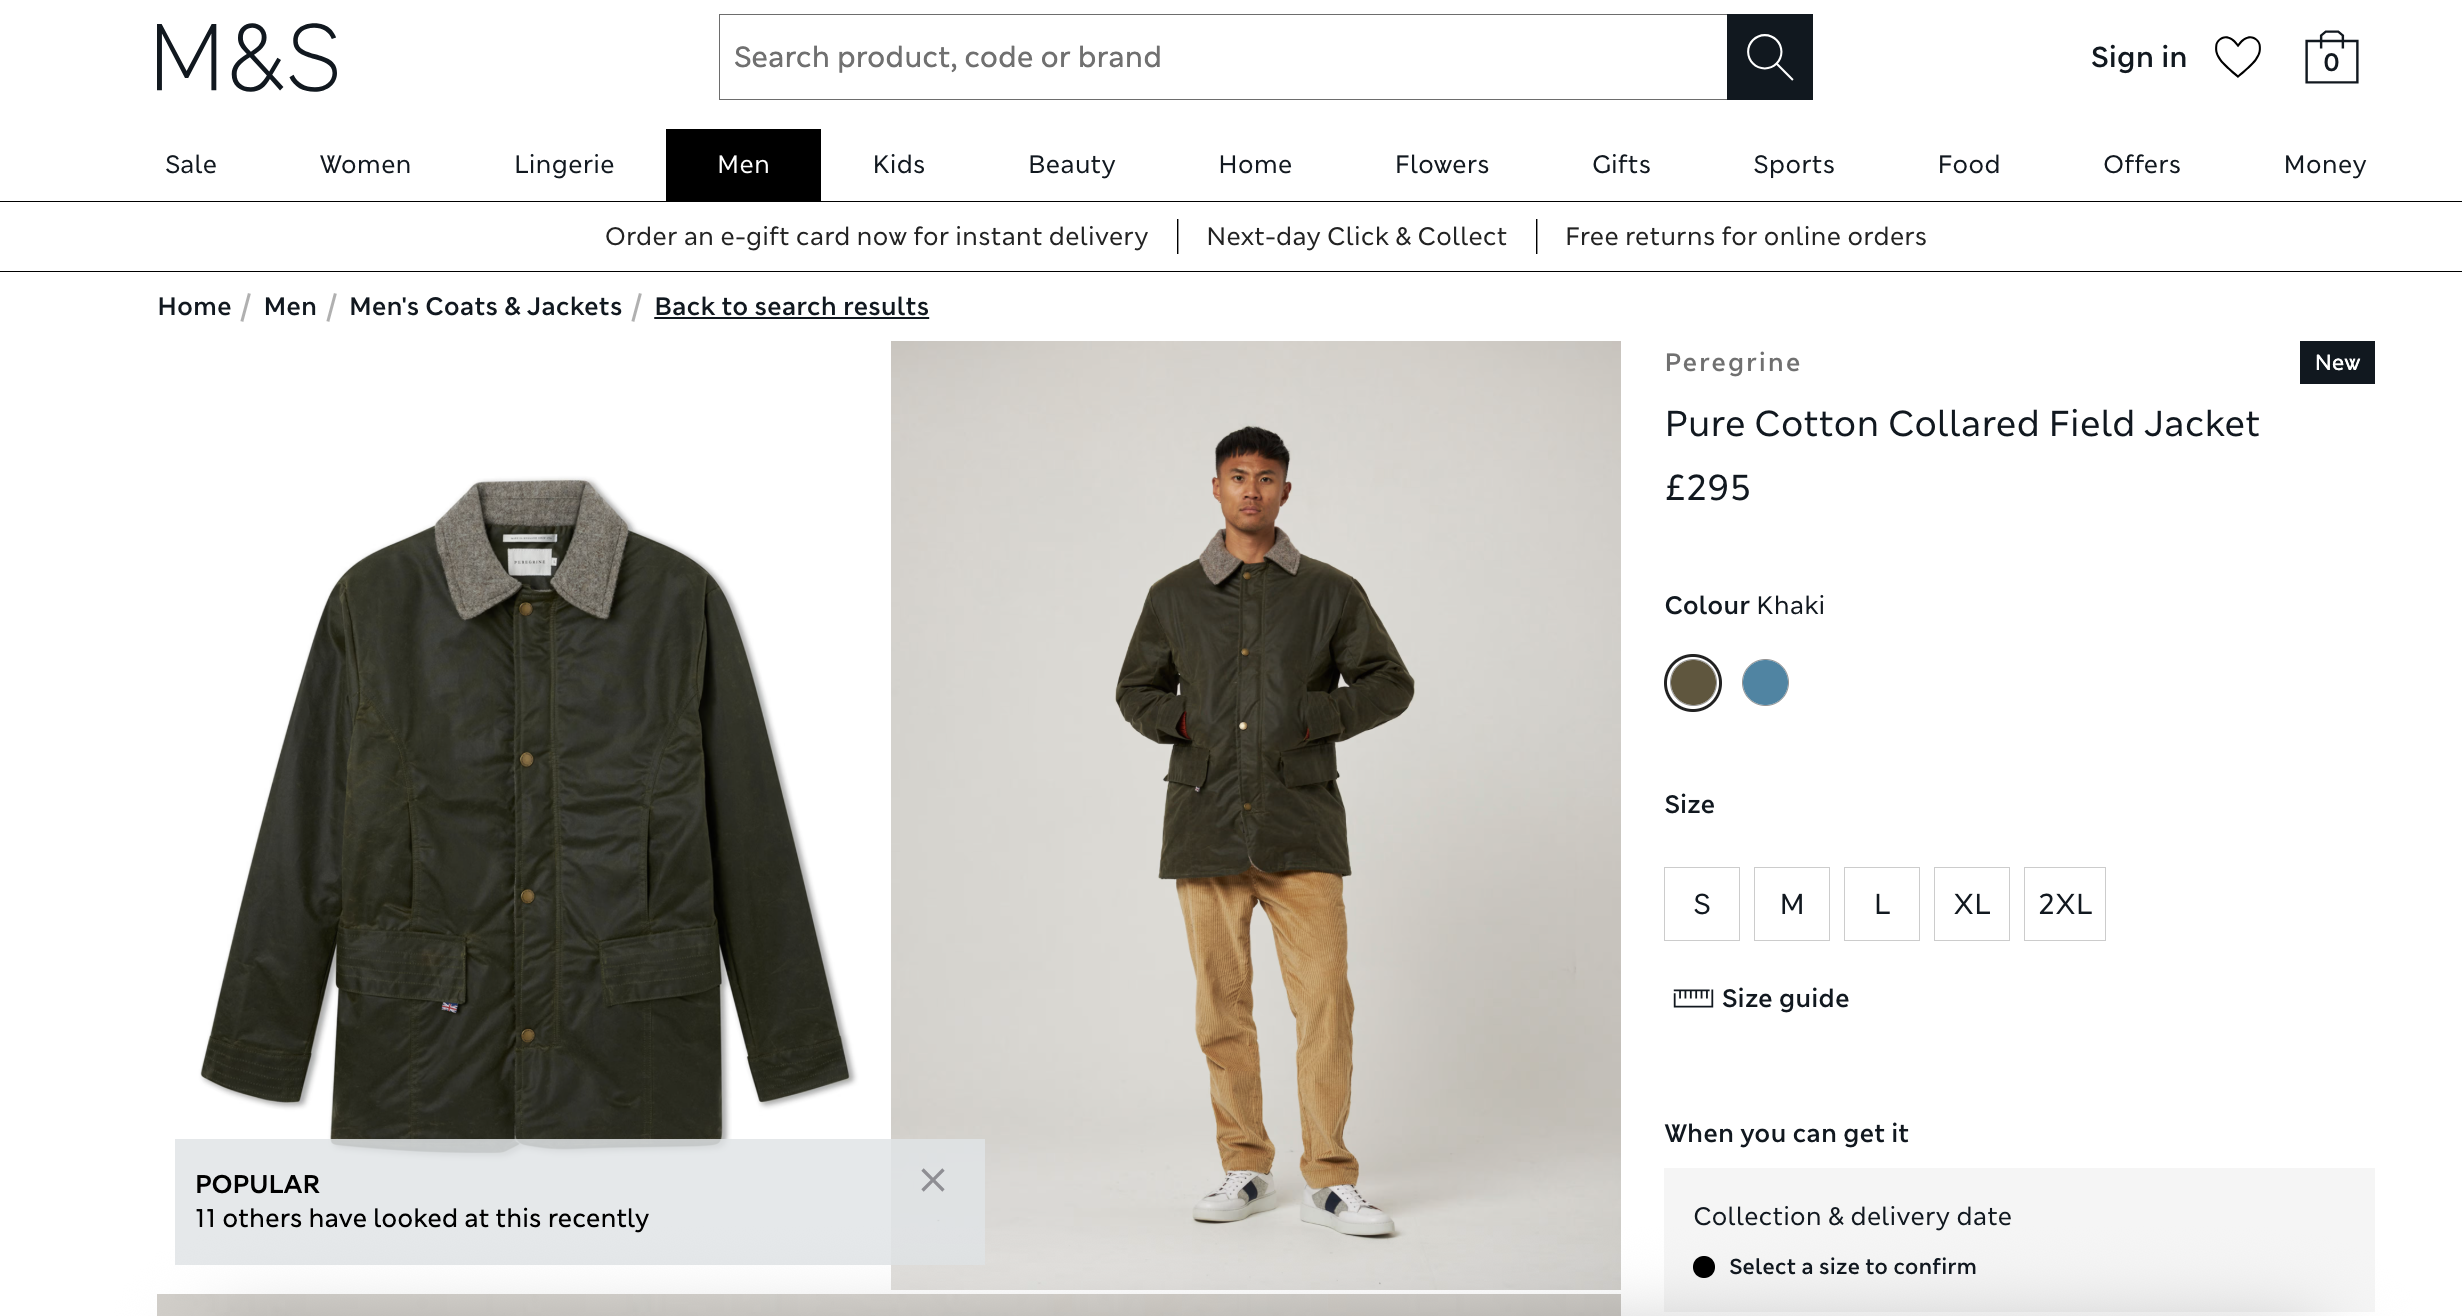This screenshot has height=1316, width=2462.
Task: Open the wishlist heart icon
Action: [2237, 57]
